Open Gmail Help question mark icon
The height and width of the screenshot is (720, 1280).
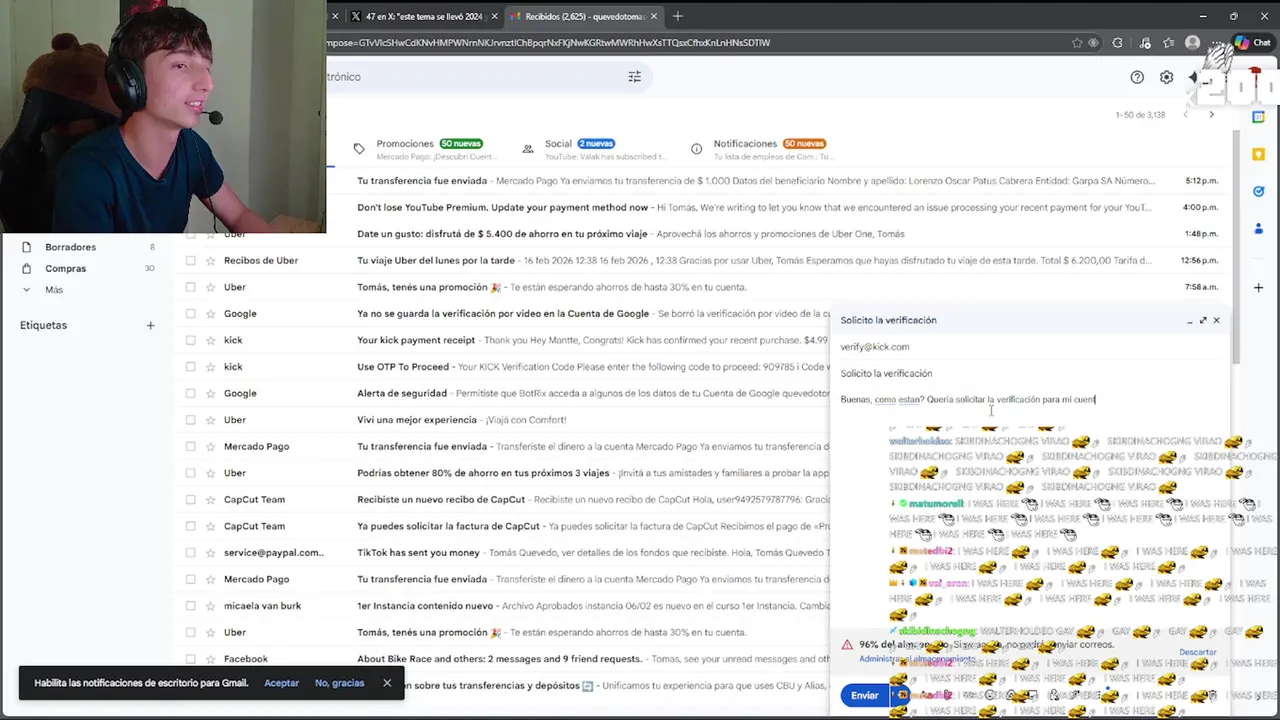(x=1137, y=77)
